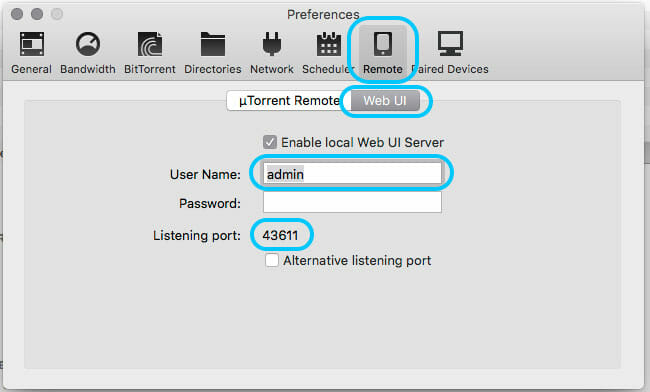650x392 pixels.
Task: Minimize the Preferences window
Action: point(37,14)
